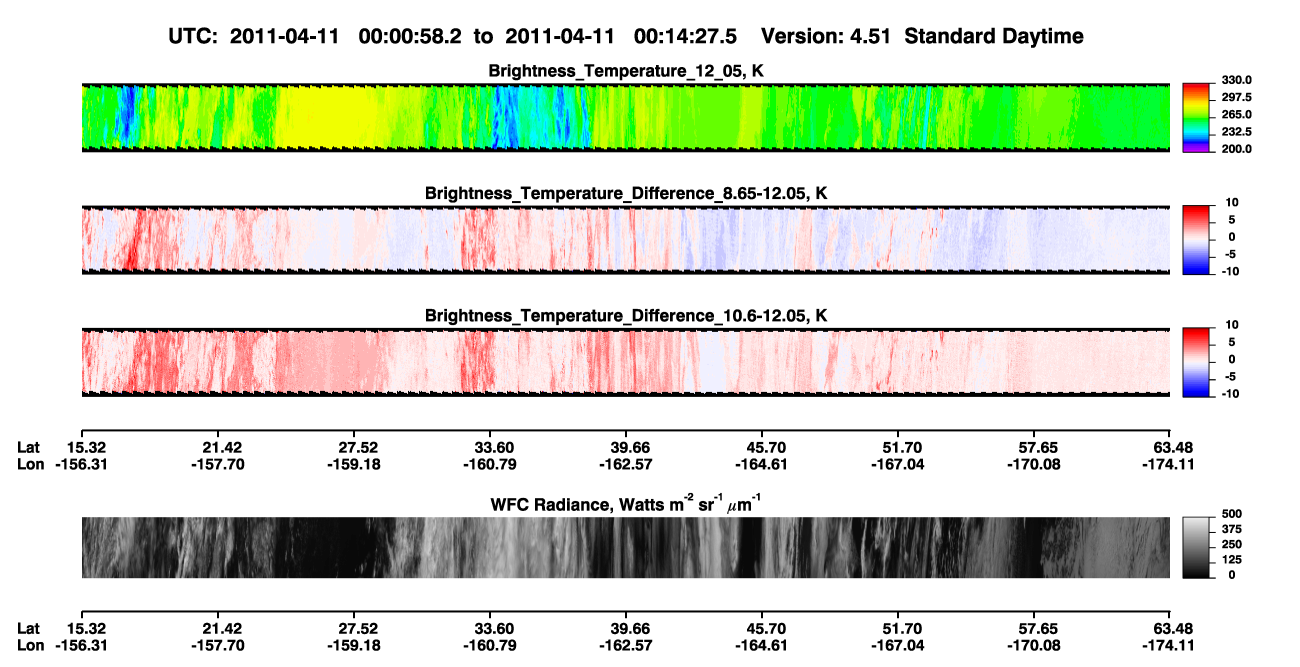Click Lat 33.60 under the 10.6-12.05 panel

click(494, 447)
